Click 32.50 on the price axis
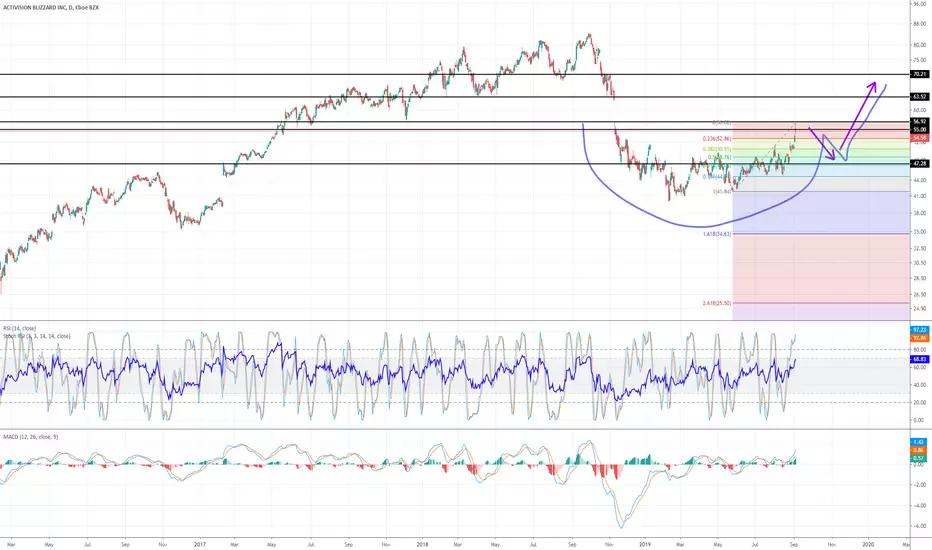This screenshot has width=932, height=550. pyautogui.click(x=920, y=249)
